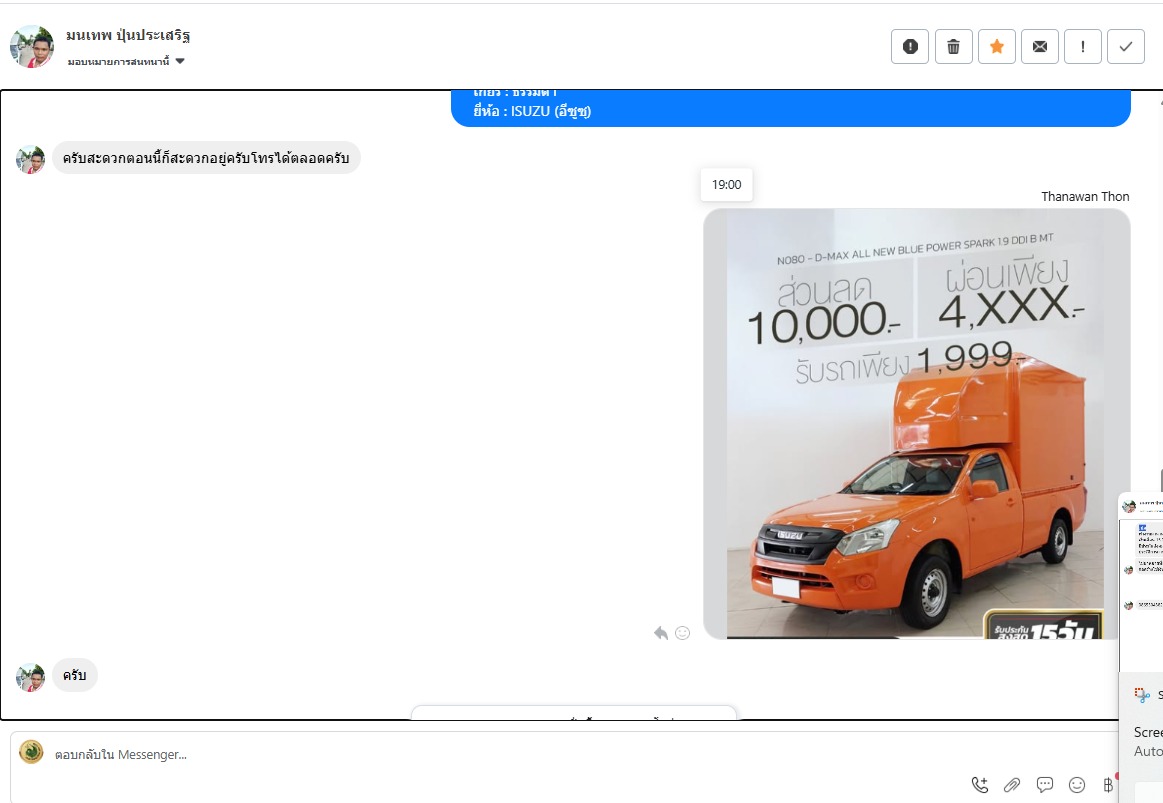This screenshot has height=803, width=1163.
Task: Attach a file with paperclip icon
Action: (1012, 785)
